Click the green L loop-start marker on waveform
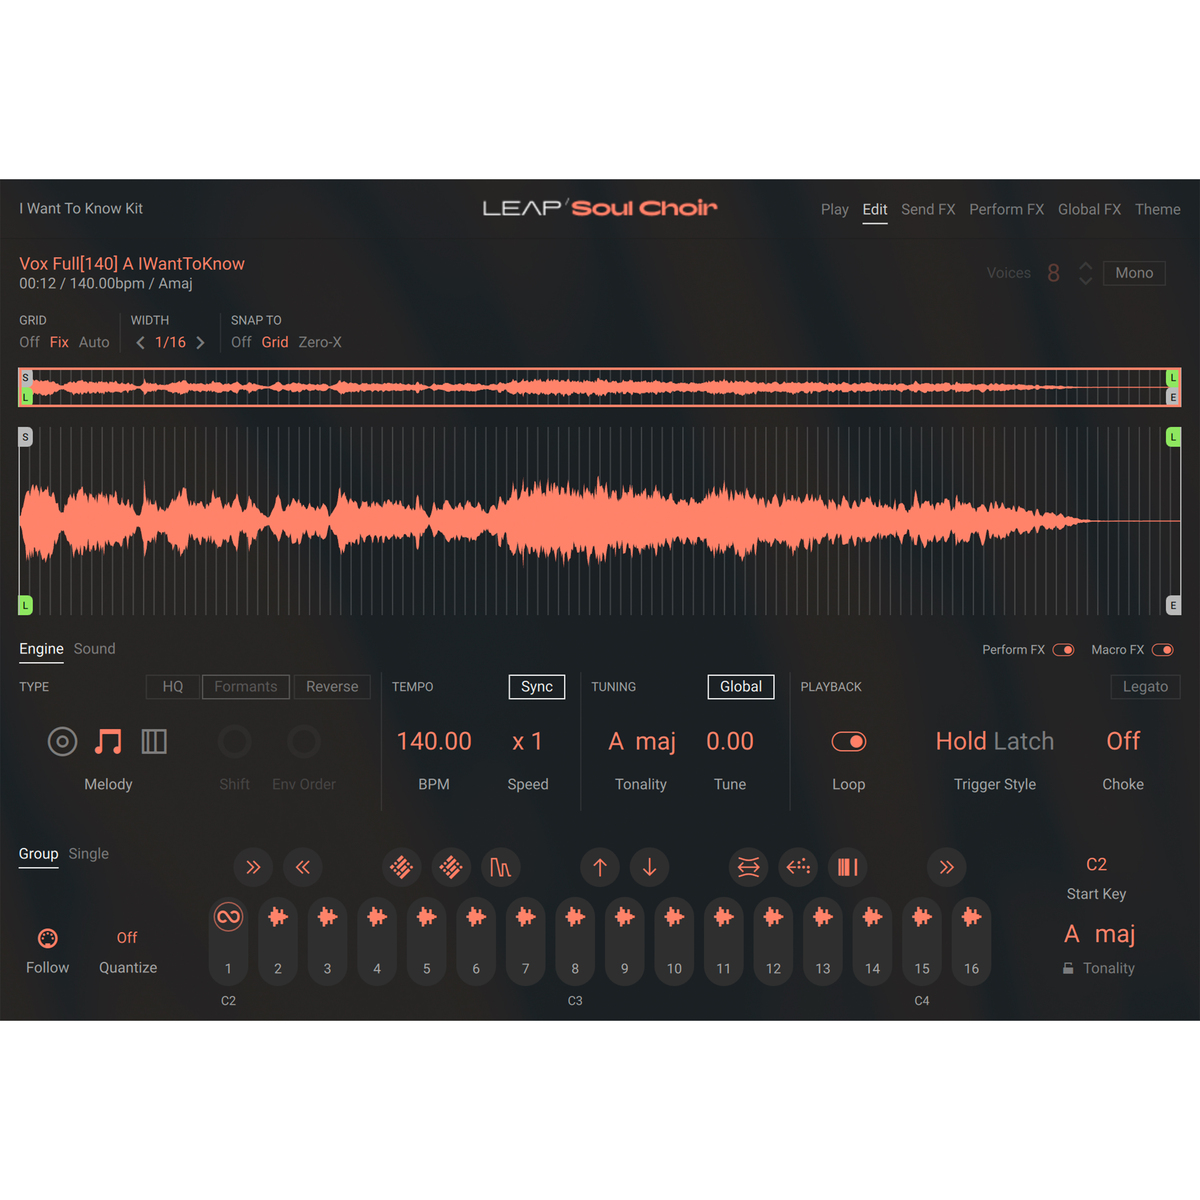This screenshot has height=1200, width=1200. (26, 605)
